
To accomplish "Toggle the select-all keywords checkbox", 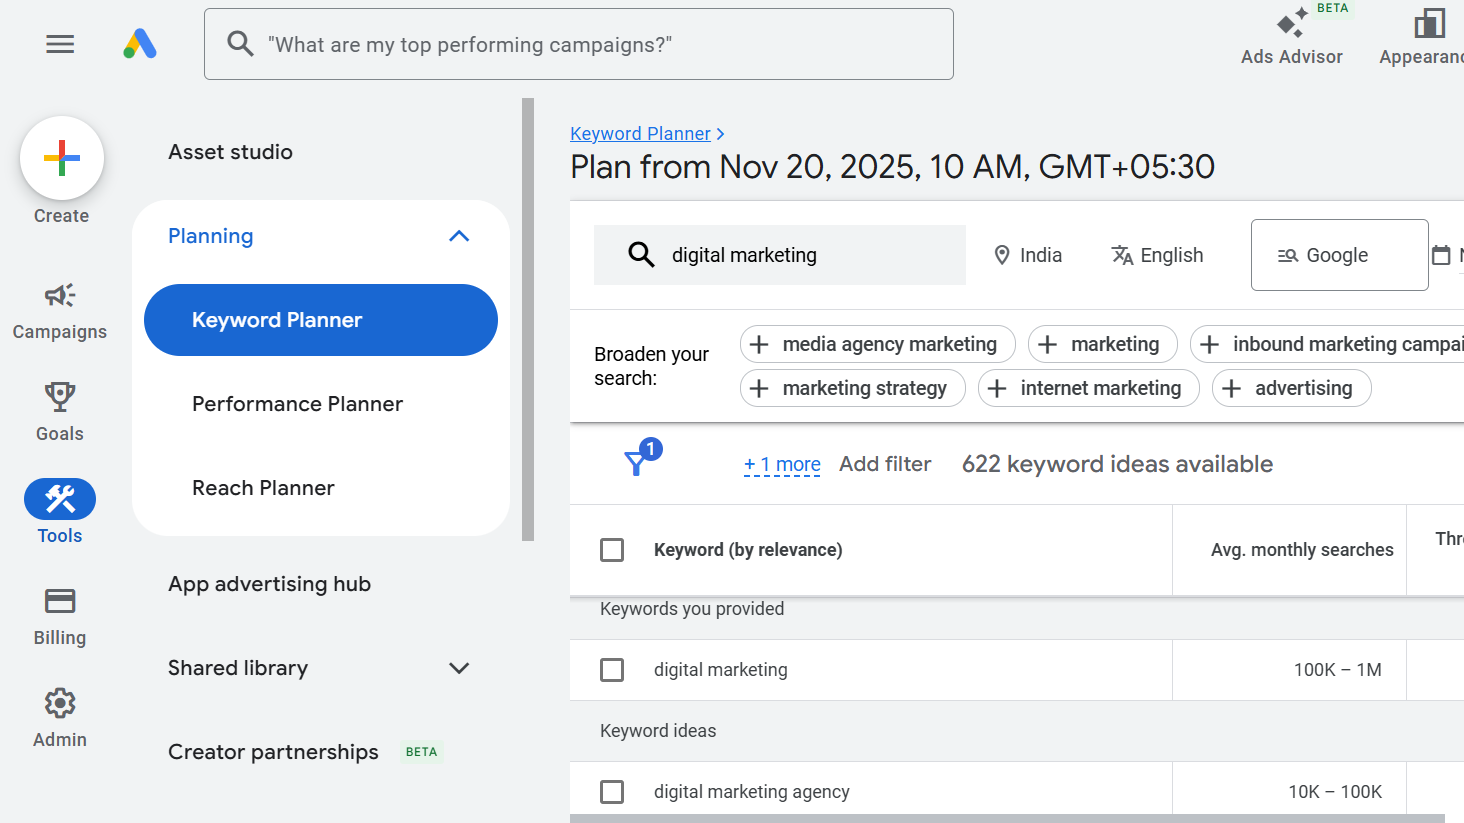I will pos(612,549).
